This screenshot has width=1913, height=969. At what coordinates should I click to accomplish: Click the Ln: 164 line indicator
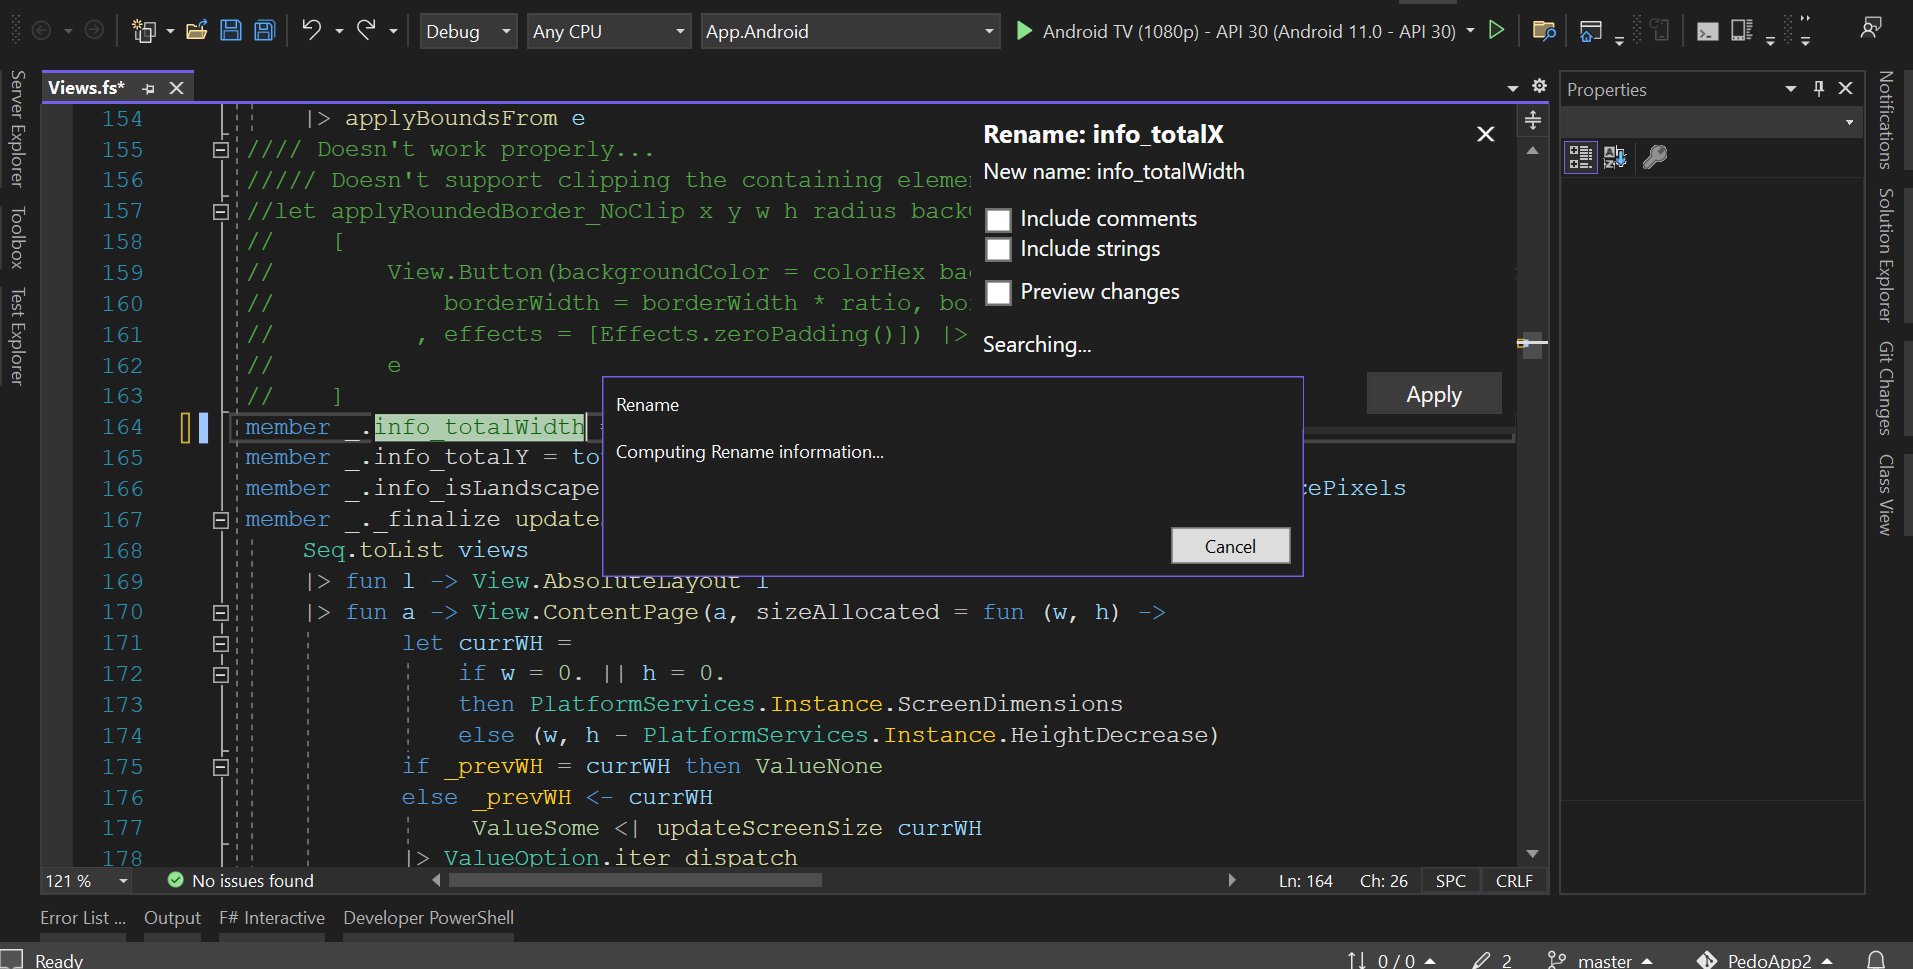click(x=1305, y=881)
